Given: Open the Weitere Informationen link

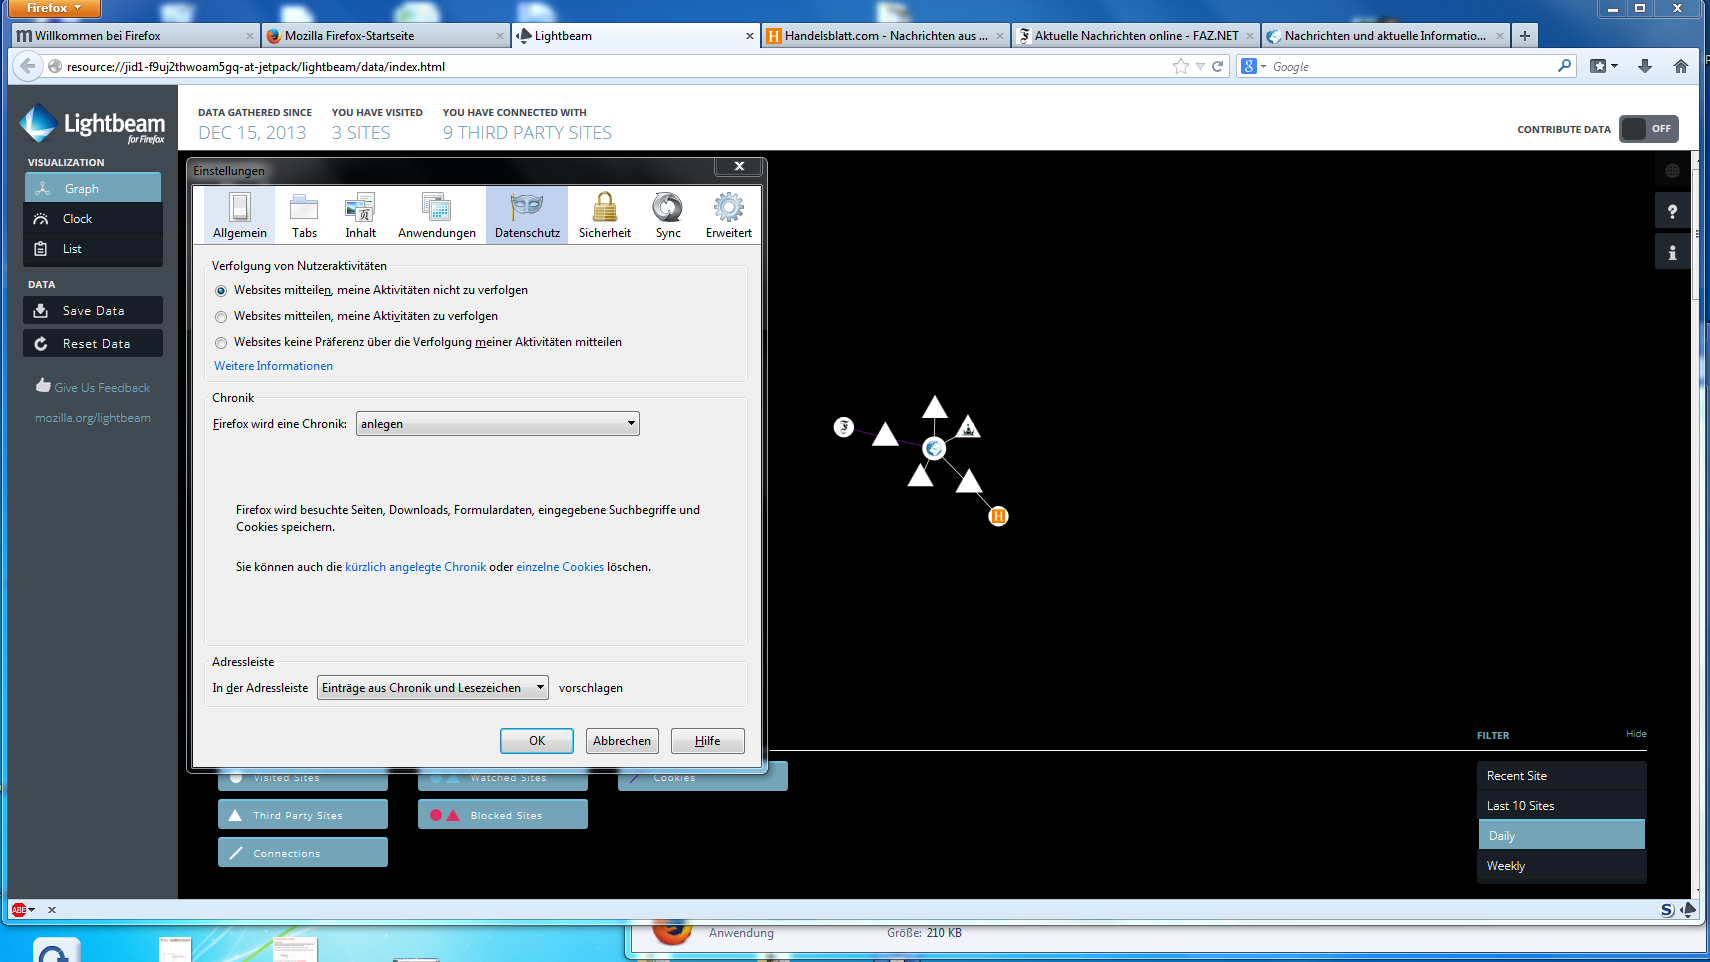Looking at the screenshot, I should coord(273,366).
